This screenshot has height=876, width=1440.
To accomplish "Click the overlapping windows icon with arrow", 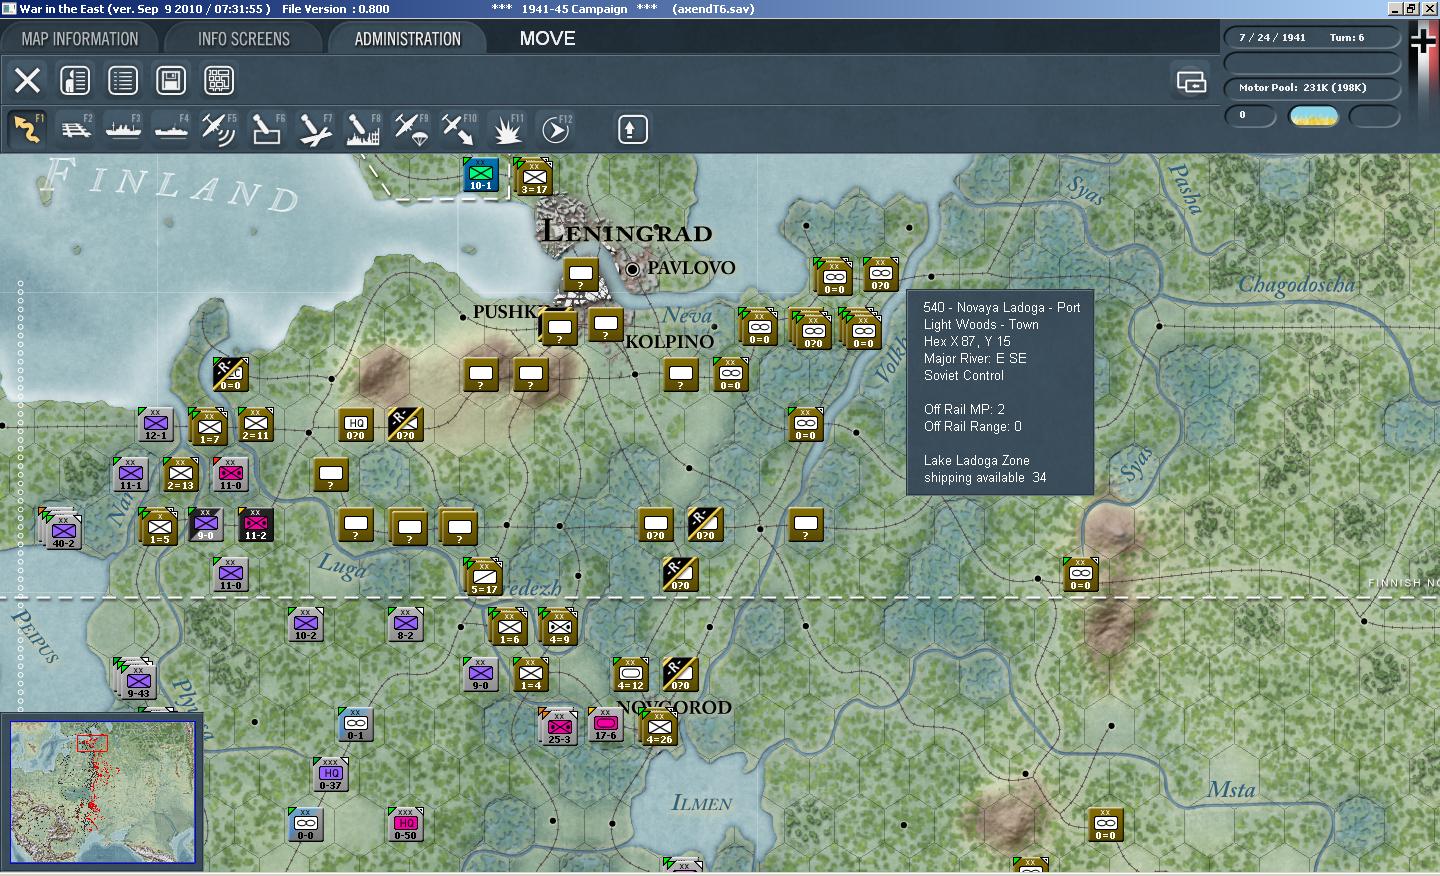I will [x=1191, y=81].
